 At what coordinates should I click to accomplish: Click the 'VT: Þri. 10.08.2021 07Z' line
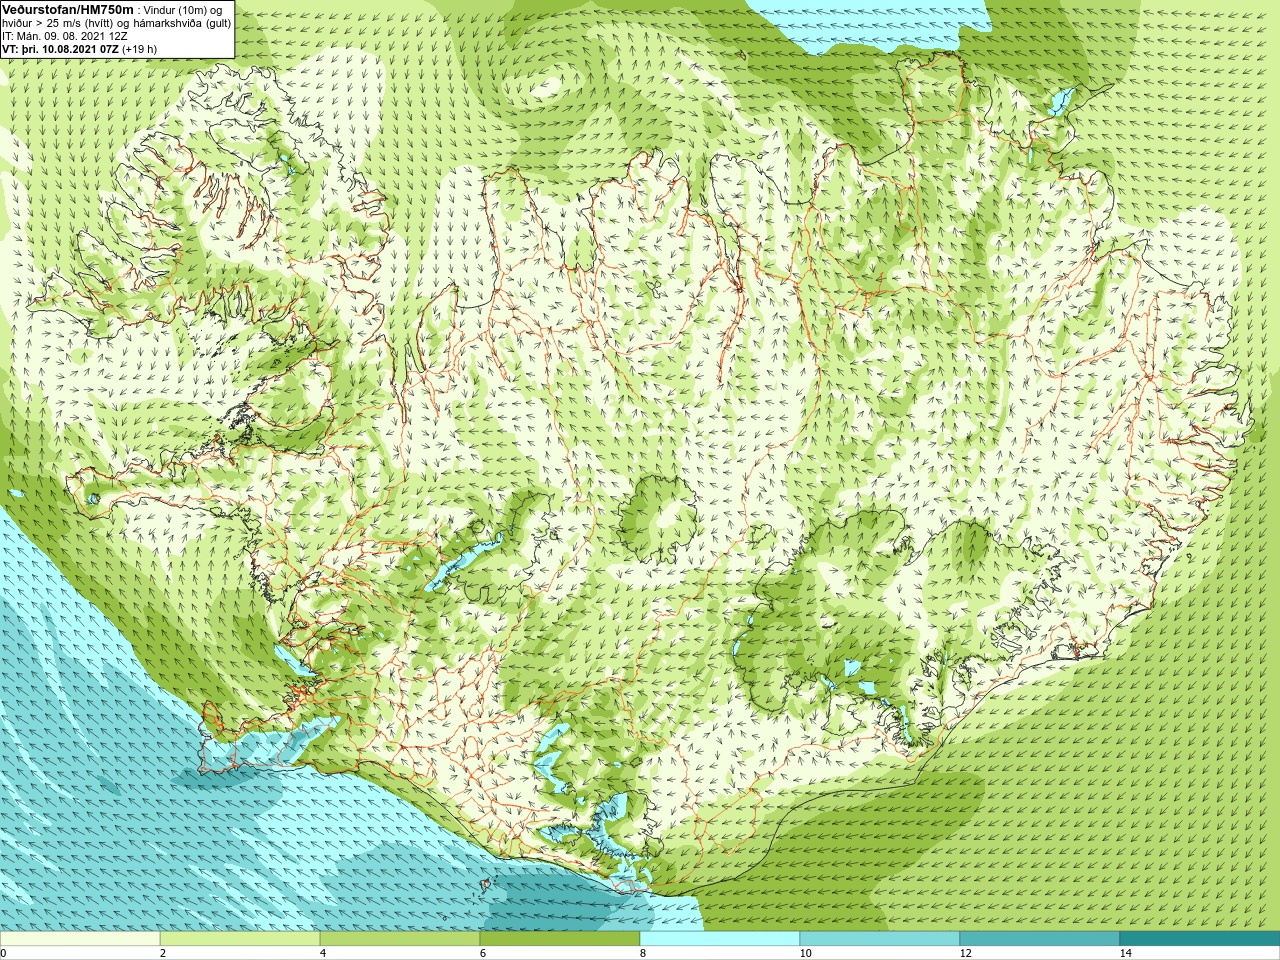point(61,49)
